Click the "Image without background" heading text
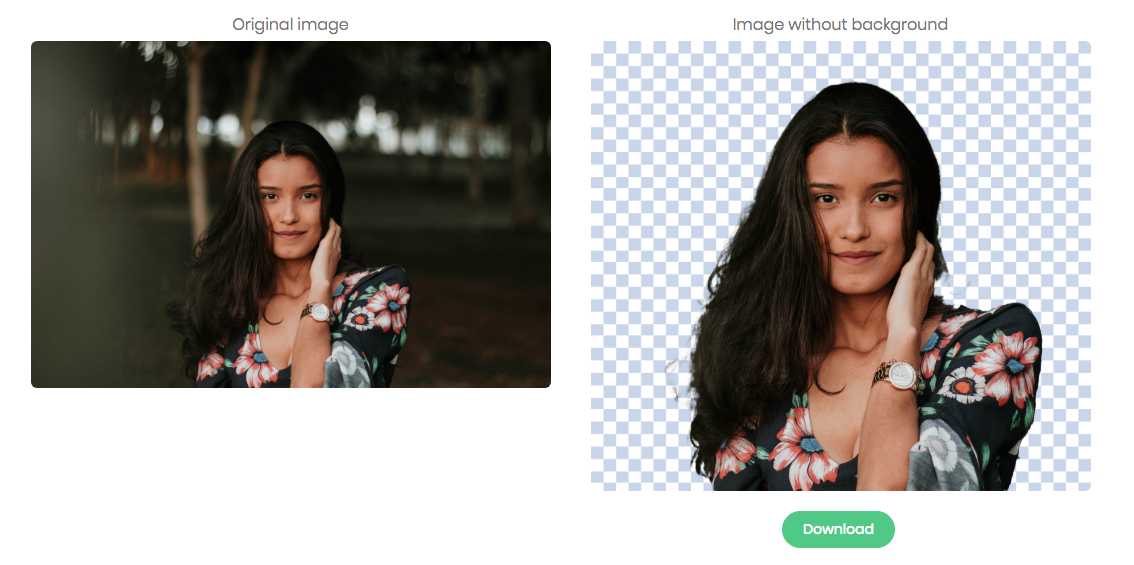The image size is (1134, 565). (x=840, y=25)
